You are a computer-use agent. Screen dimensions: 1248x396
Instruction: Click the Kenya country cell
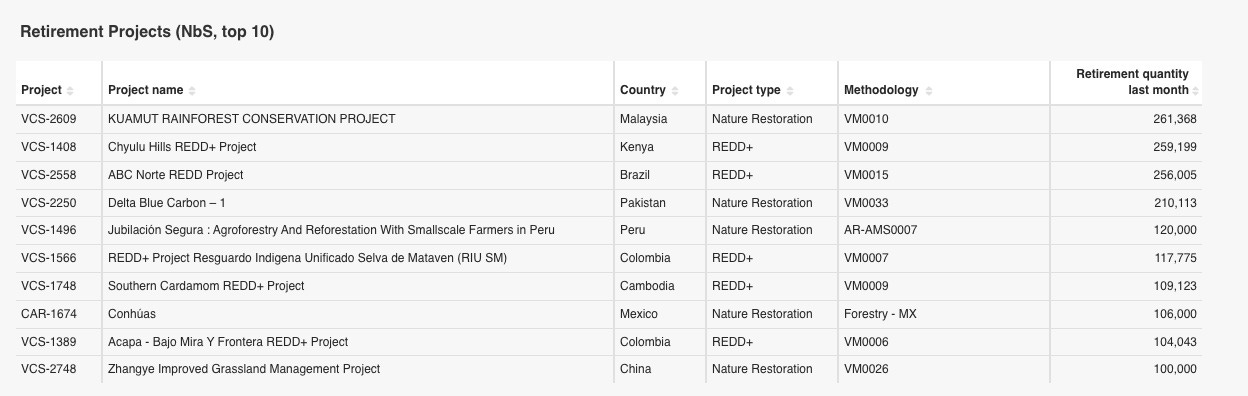tap(637, 147)
